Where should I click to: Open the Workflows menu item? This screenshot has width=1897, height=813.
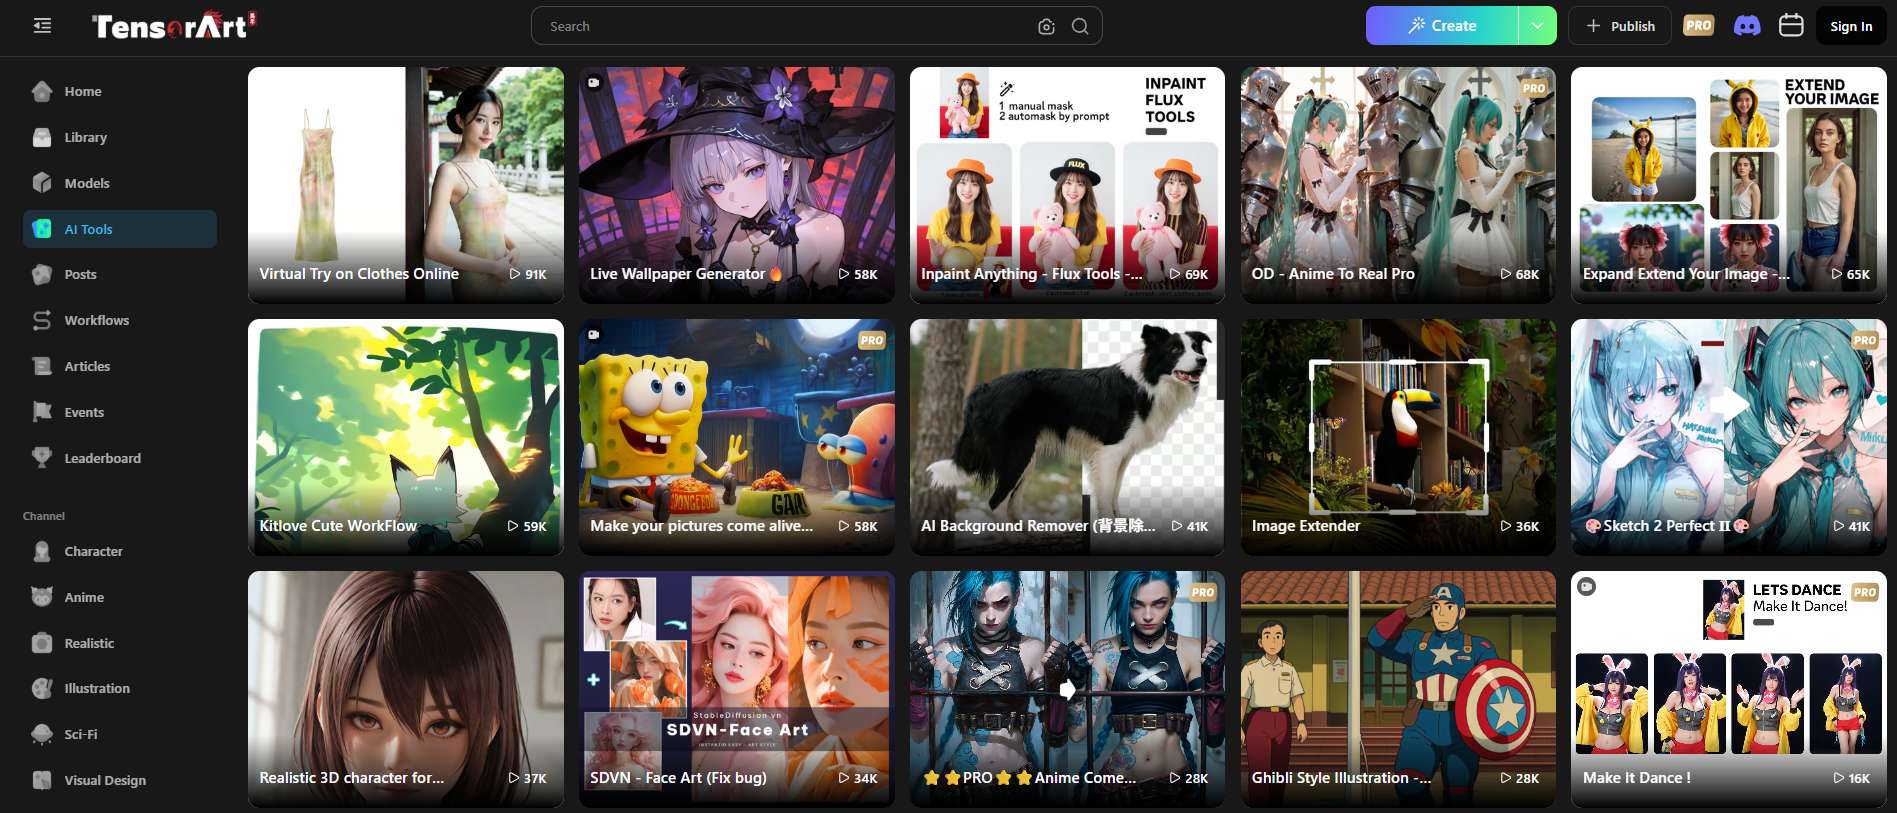[120, 320]
